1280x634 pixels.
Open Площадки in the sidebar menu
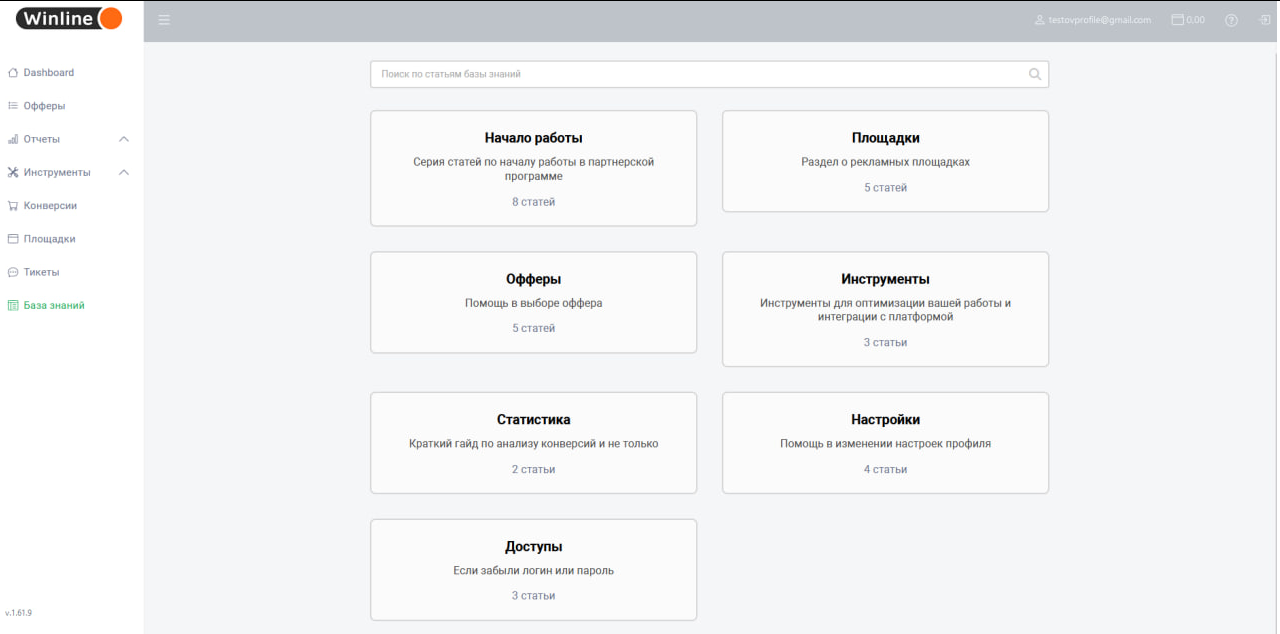(49, 239)
